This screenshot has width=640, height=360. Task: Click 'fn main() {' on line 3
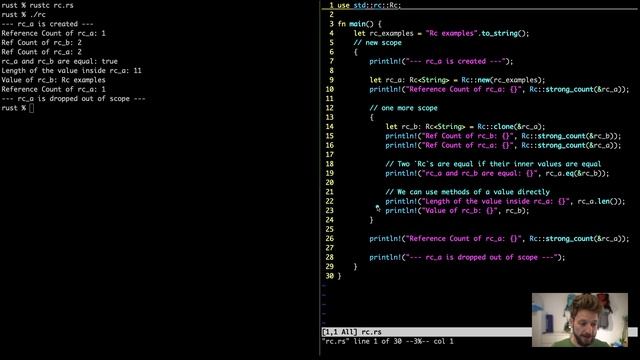360,24
